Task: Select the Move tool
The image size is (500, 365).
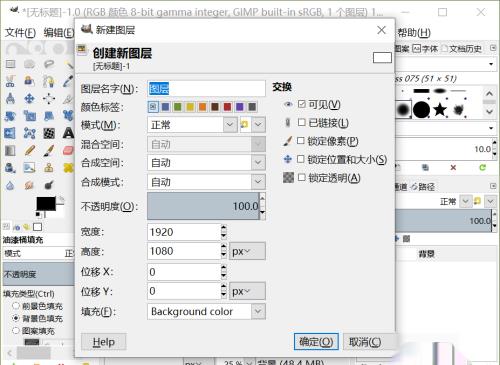Action: [29, 99]
